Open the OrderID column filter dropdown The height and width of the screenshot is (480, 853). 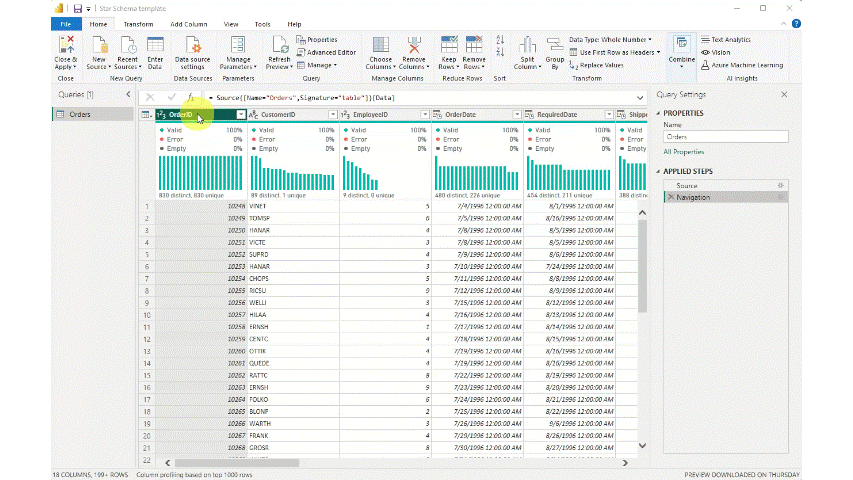coord(240,115)
